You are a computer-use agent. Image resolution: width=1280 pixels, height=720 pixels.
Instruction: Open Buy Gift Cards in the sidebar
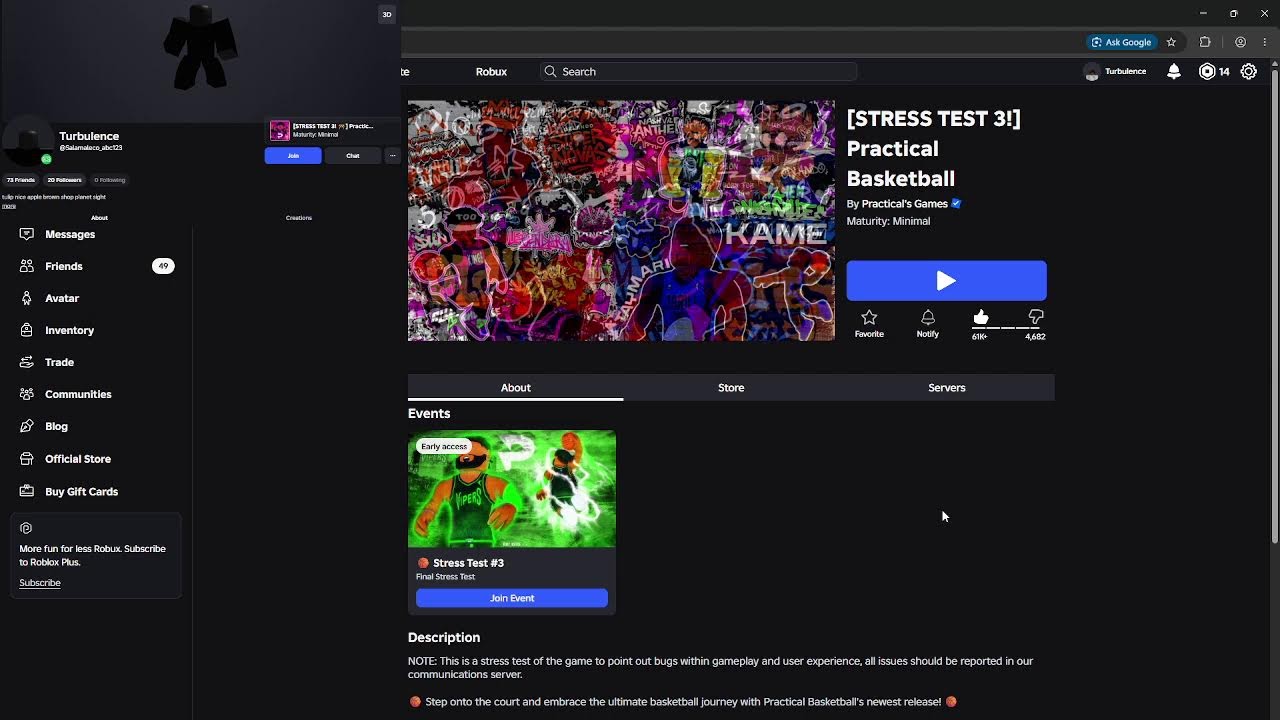coord(70,491)
